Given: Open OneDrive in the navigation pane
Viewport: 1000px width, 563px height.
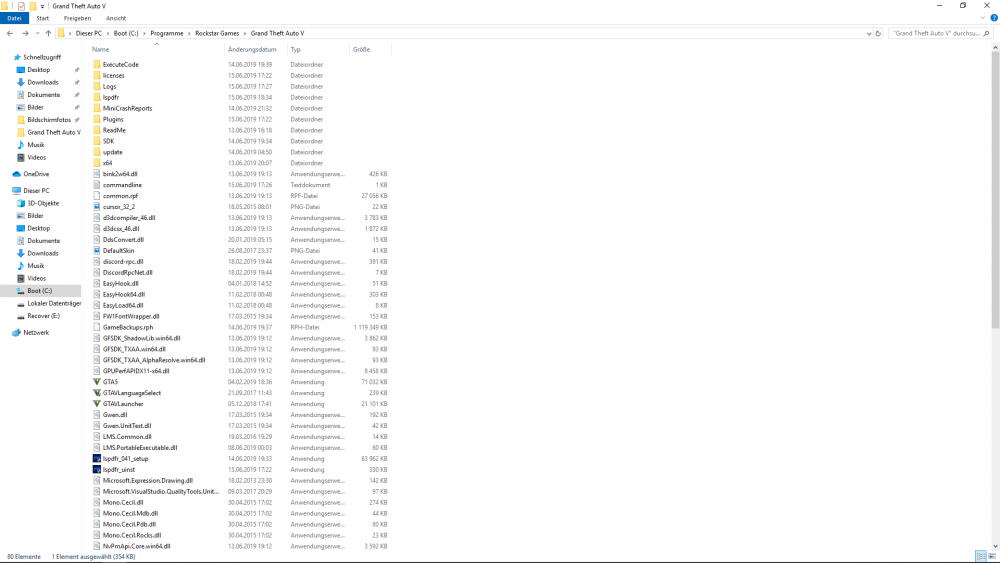Looking at the screenshot, I should (x=36, y=174).
